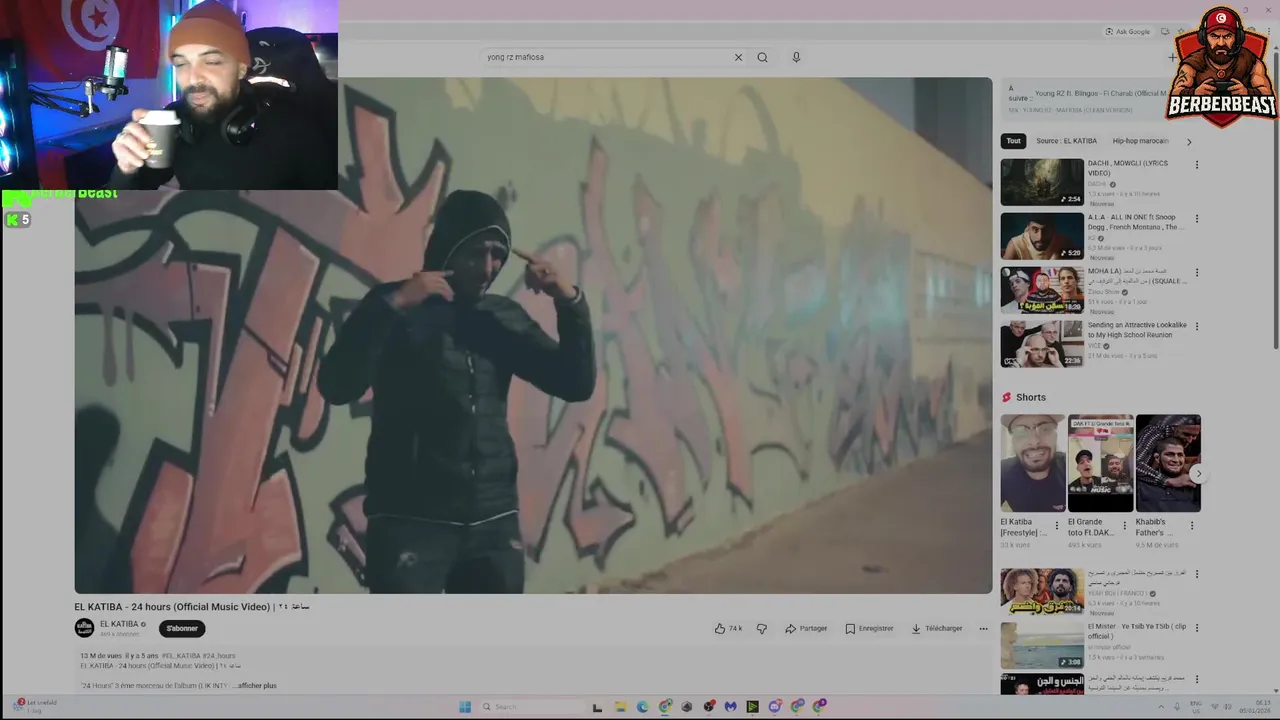Open options for Khabib's Father's short
This screenshot has height=720, width=1280.
(x=1192, y=526)
